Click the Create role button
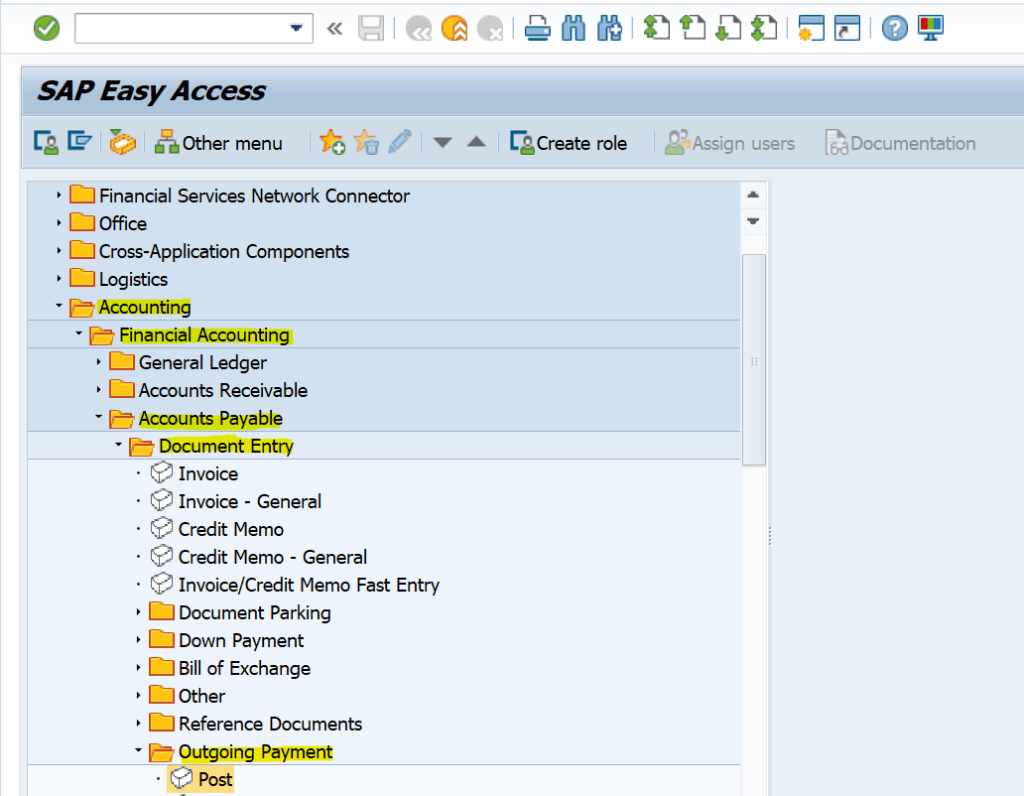This screenshot has height=796, width=1024. tap(569, 143)
